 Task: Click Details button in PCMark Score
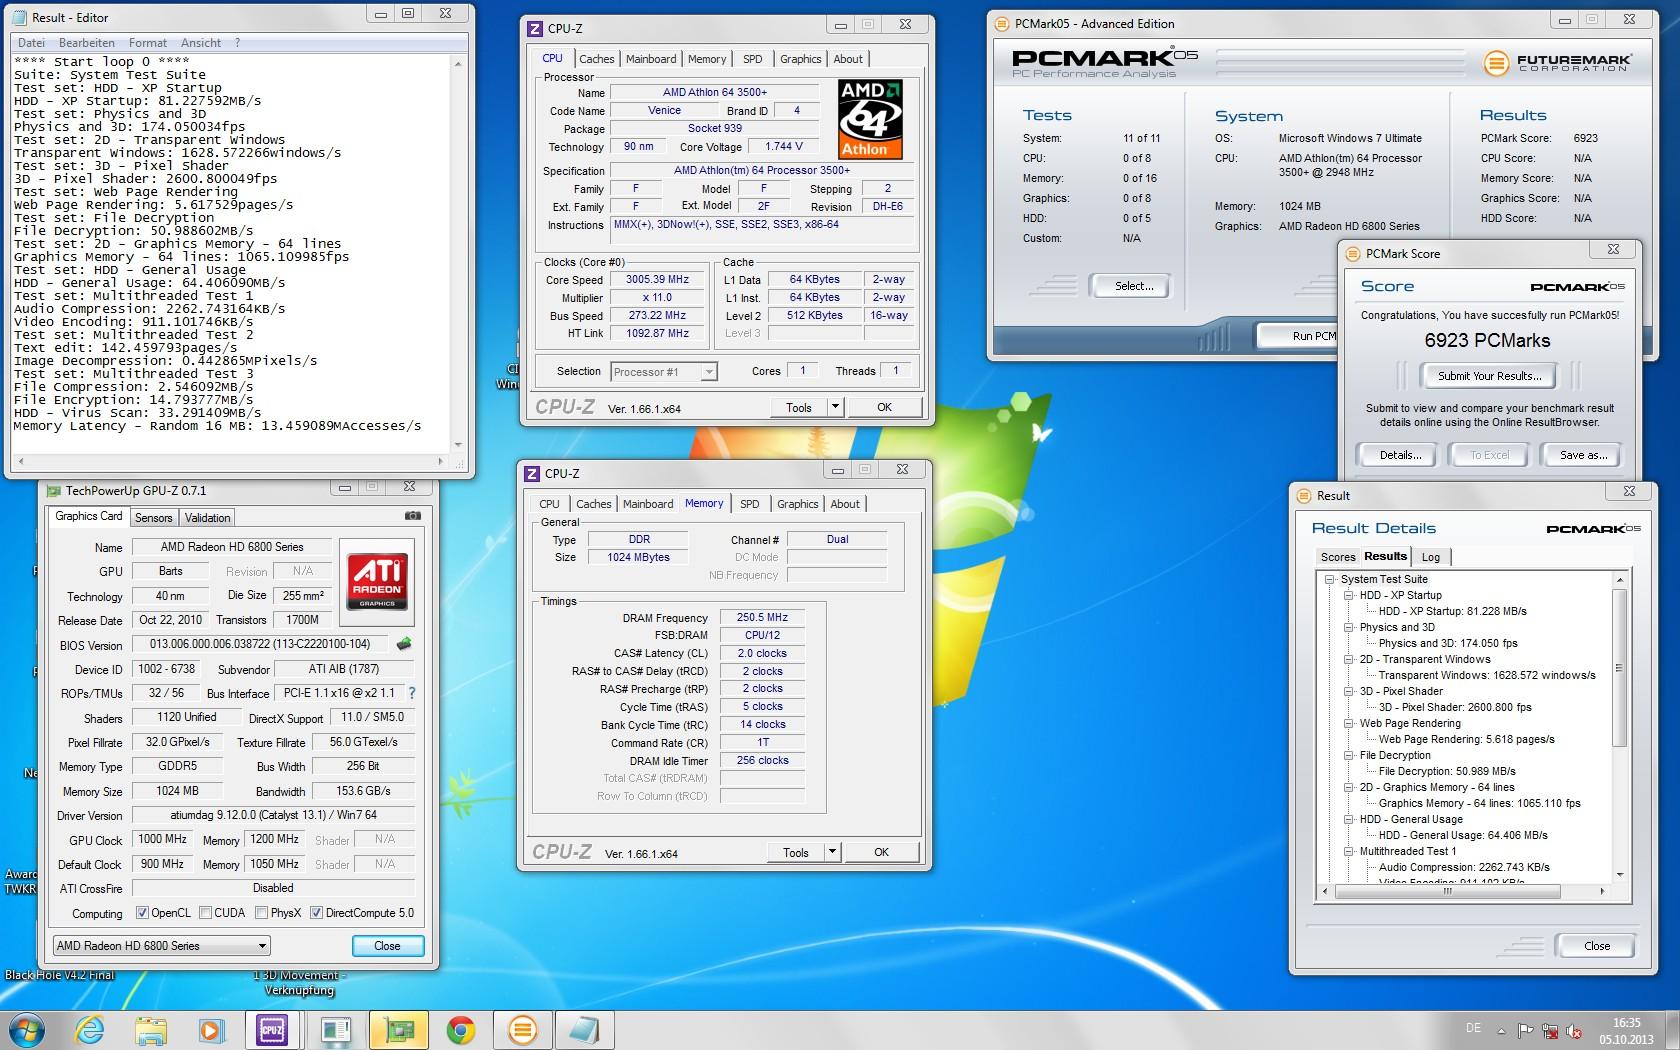tap(1400, 455)
